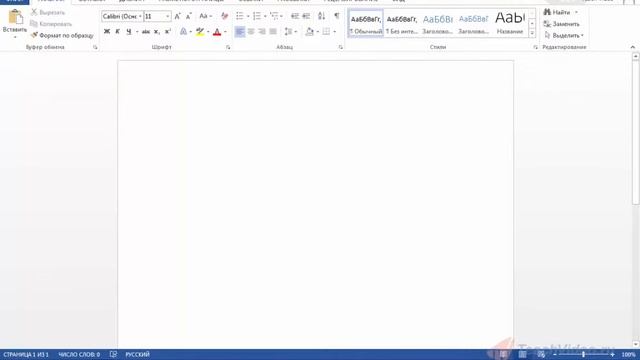This screenshot has height=360, width=640.
Task: Apply paragraph shading paint bucket
Action: (310, 31)
